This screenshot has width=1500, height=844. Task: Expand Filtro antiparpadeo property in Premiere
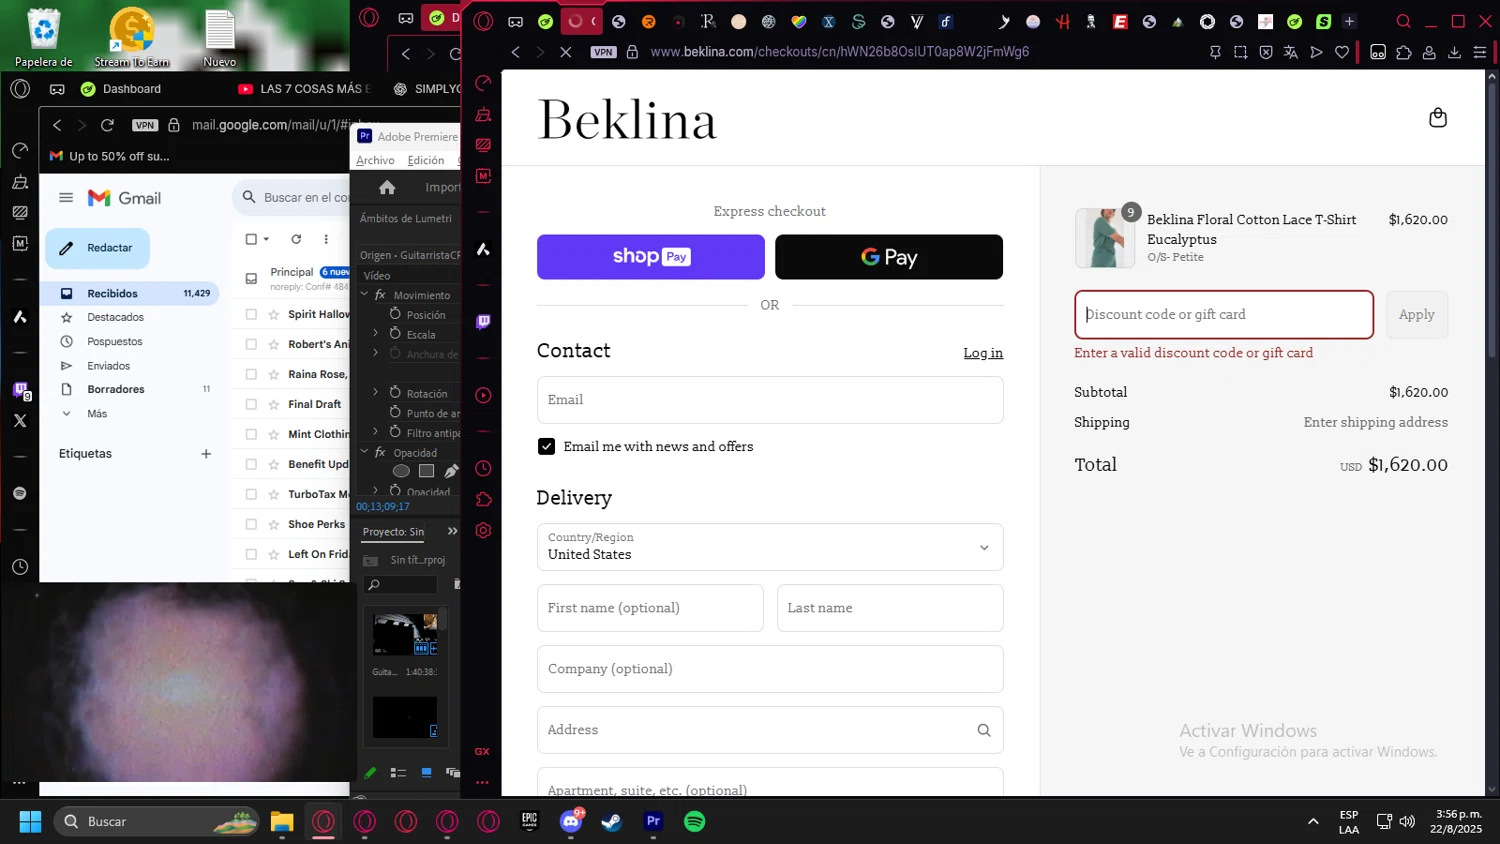pos(376,431)
